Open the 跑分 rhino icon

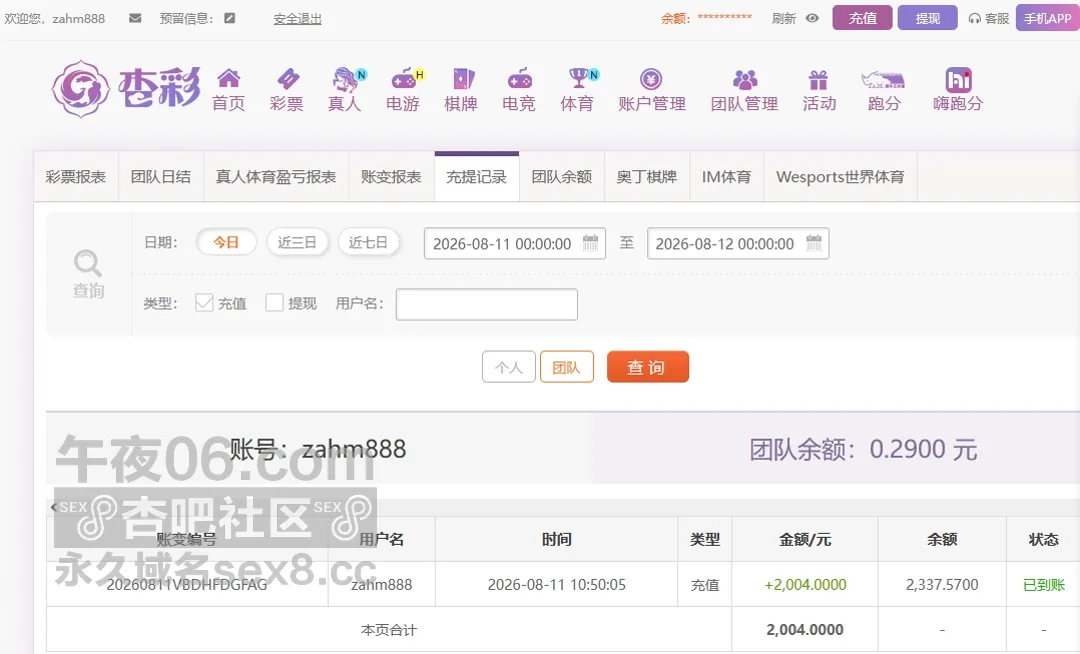click(x=883, y=79)
